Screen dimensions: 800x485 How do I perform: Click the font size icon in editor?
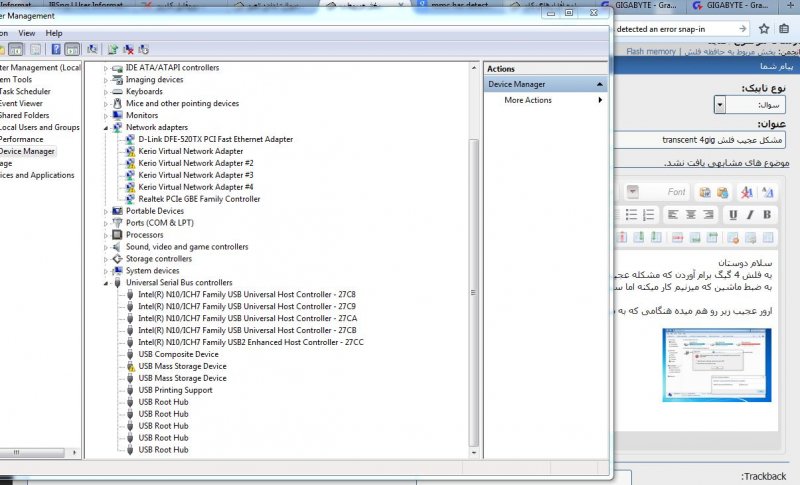point(767,192)
